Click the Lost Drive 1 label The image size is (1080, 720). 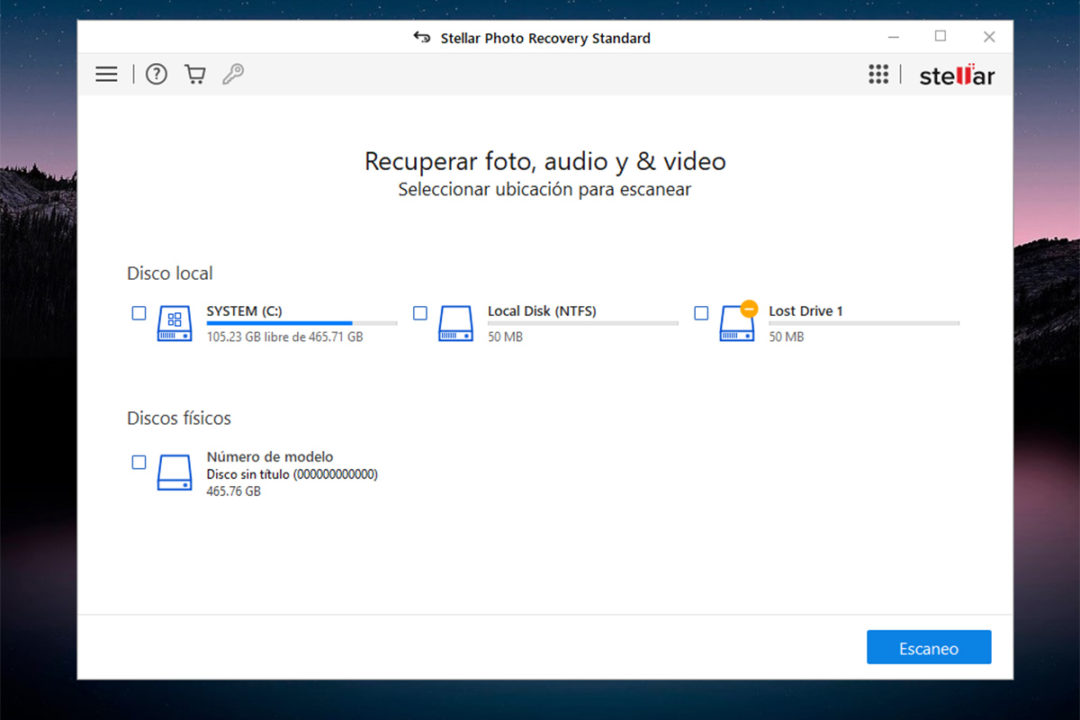click(805, 311)
